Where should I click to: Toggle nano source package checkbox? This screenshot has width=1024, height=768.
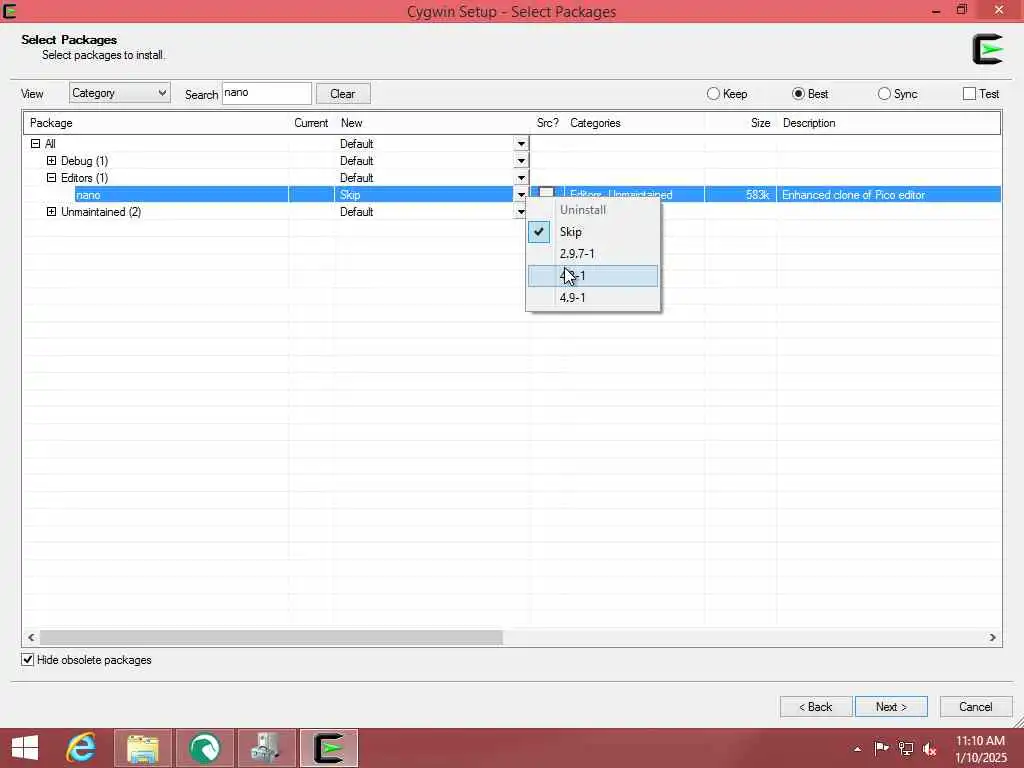[x=546, y=192]
